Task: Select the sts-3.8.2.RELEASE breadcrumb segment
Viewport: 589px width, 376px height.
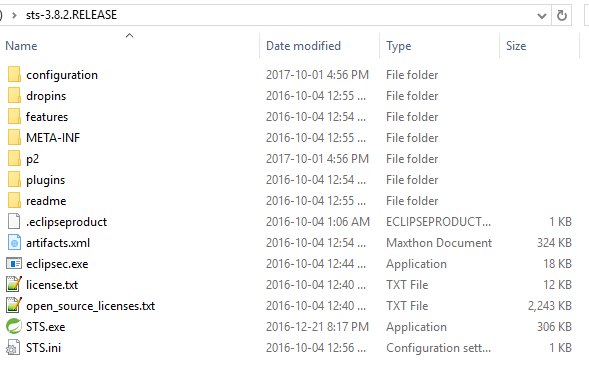Action: click(71, 15)
